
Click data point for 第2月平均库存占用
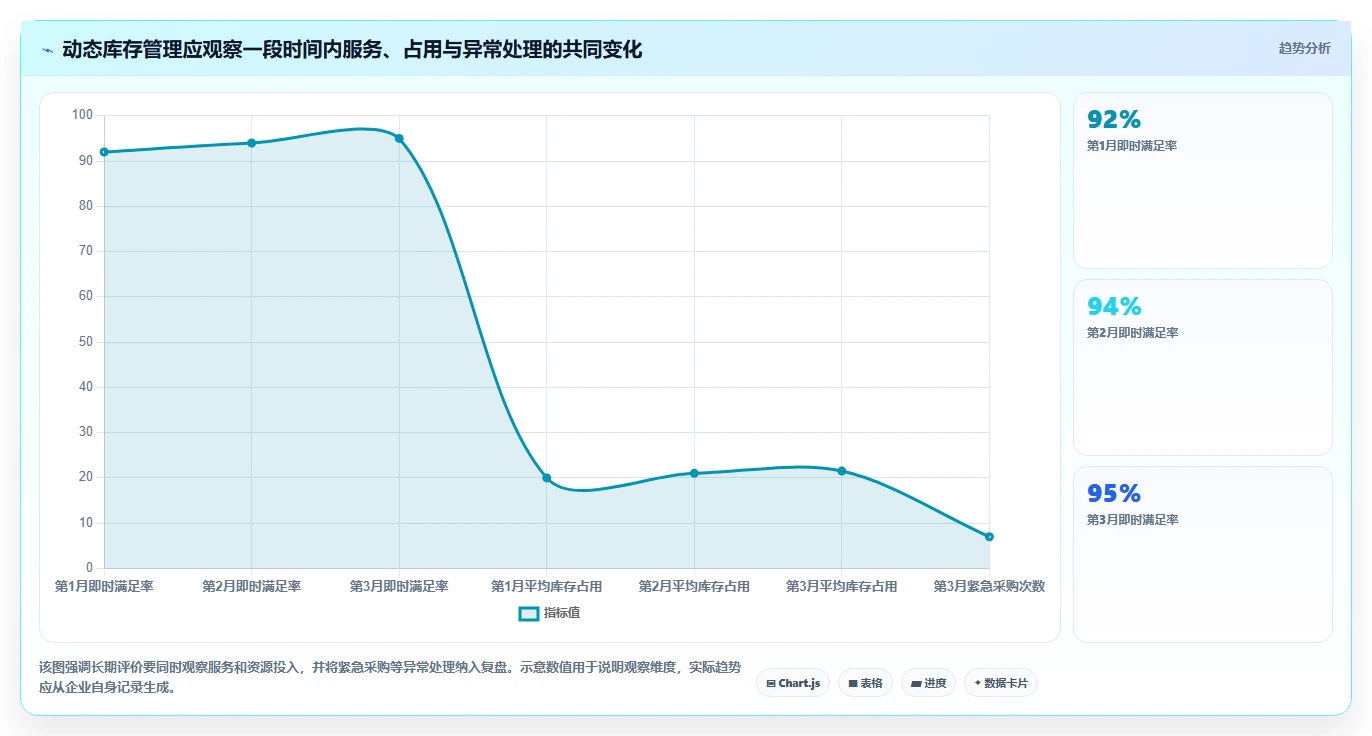pyautogui.click(x=694, y=473)
